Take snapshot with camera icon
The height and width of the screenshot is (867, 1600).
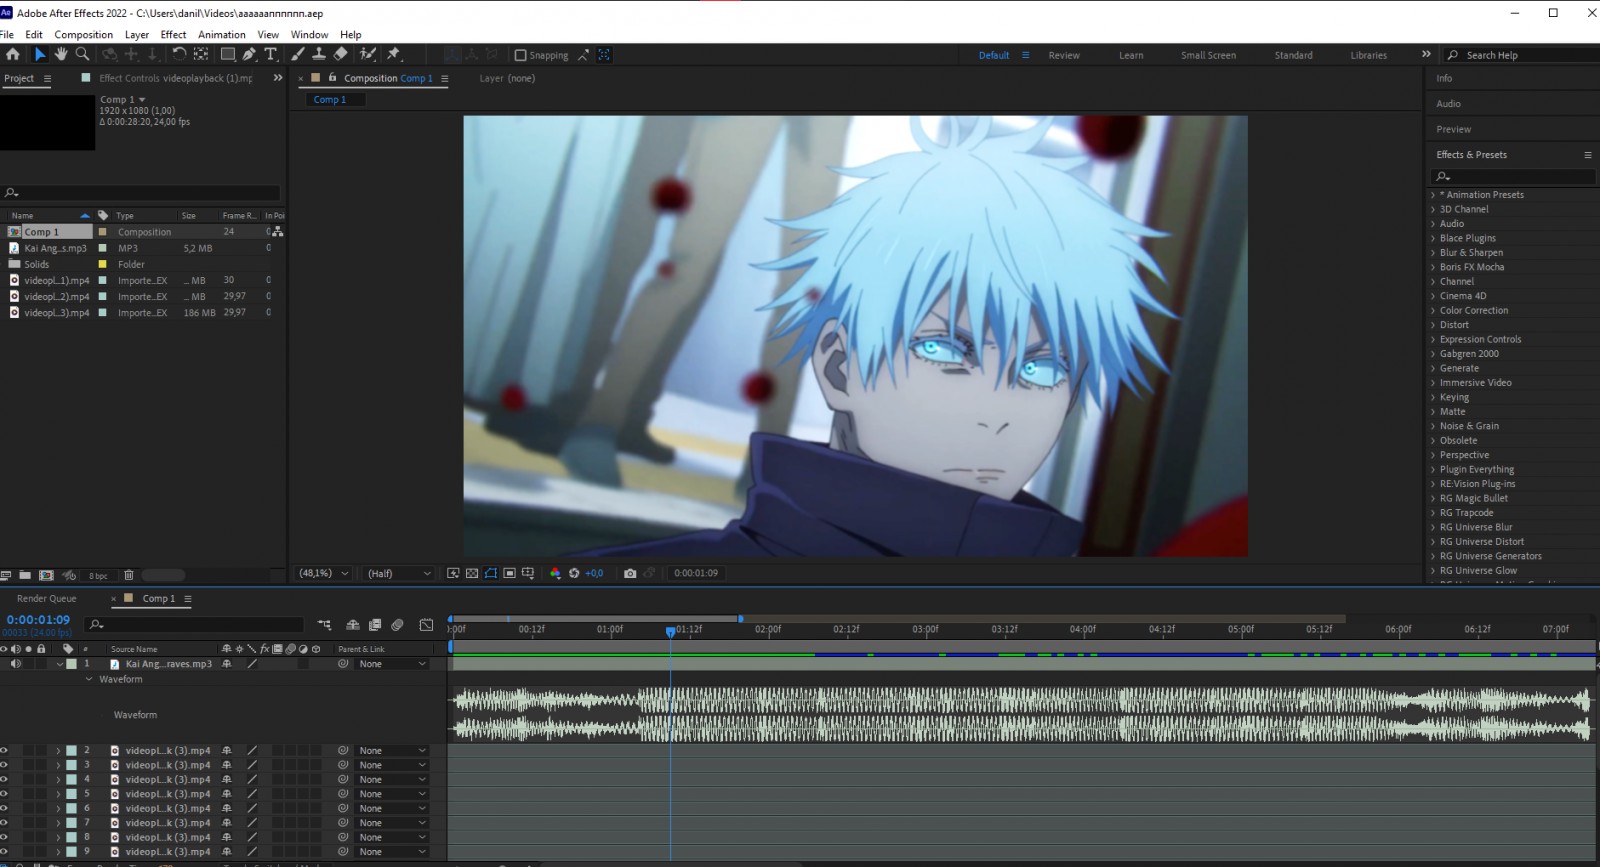630,573
